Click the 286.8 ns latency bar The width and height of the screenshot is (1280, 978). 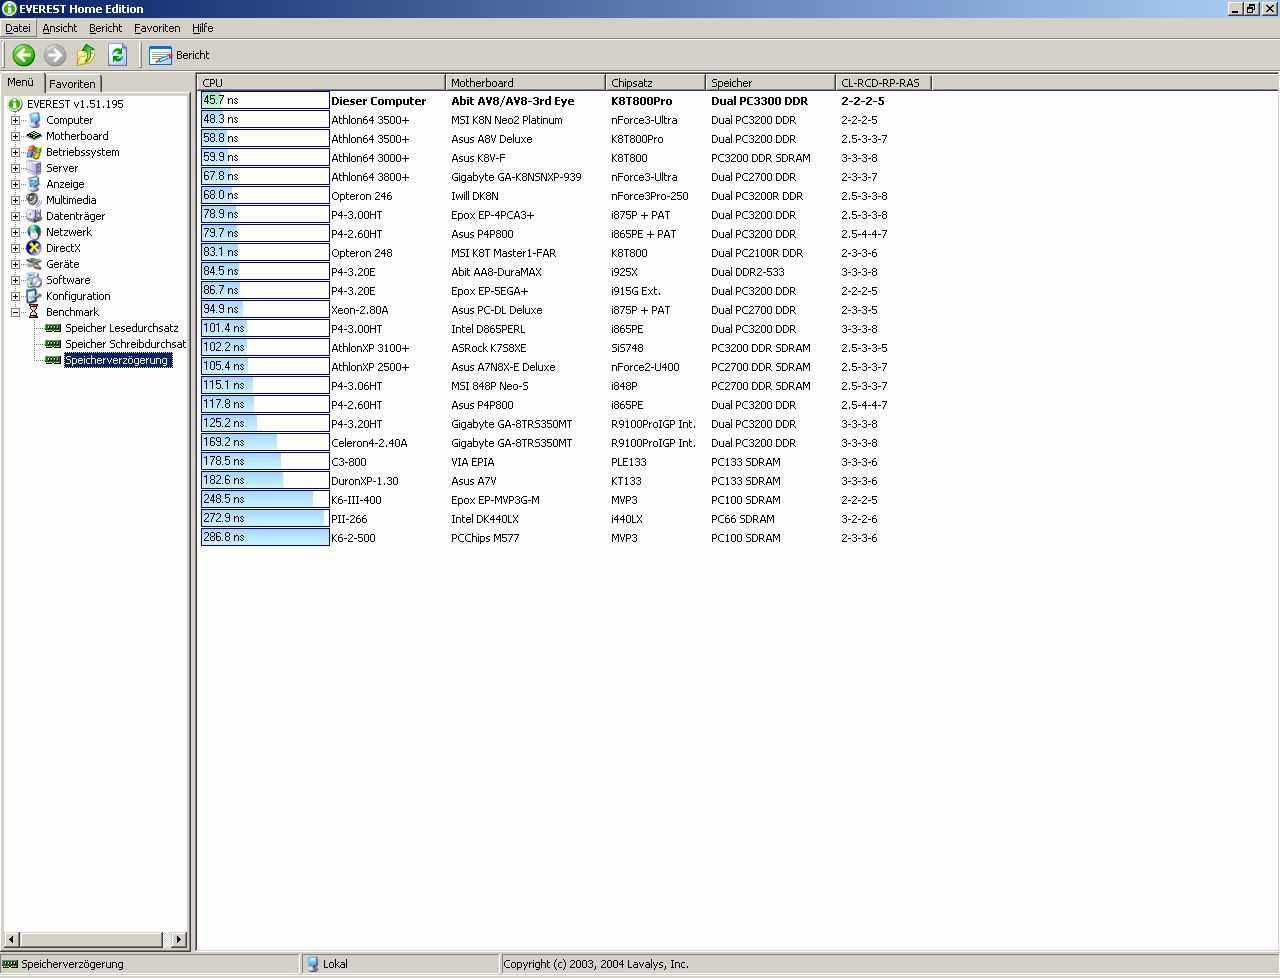265,537
